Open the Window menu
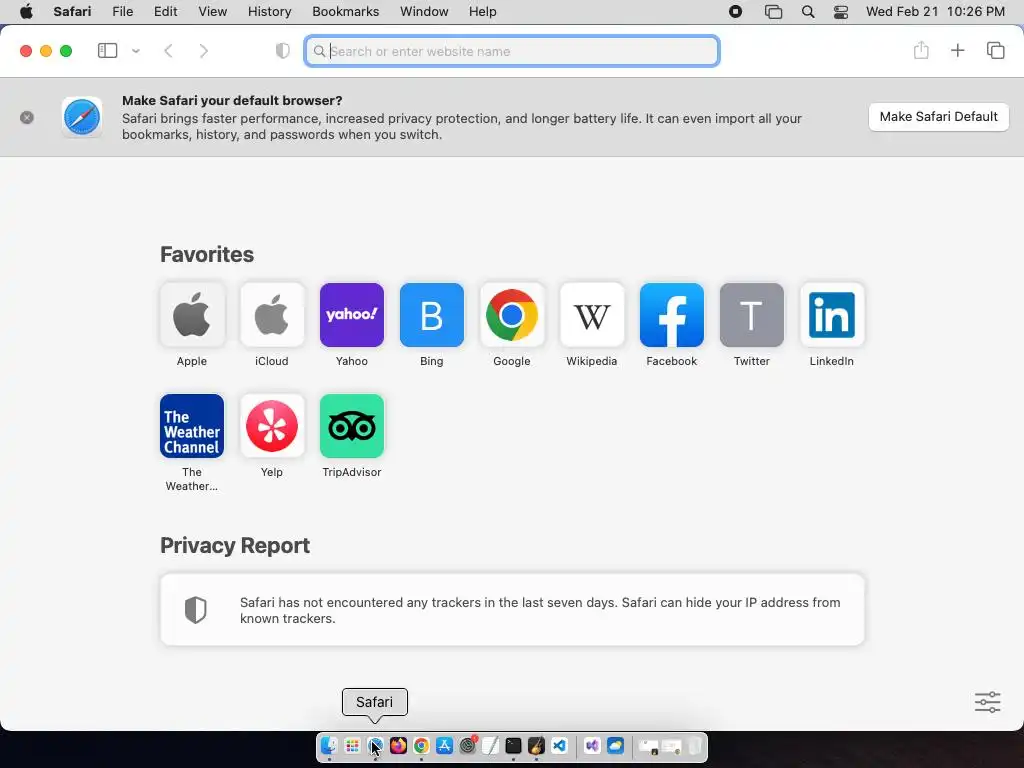This screenshot has width=1024, height=768. click(x=424, y=12)
